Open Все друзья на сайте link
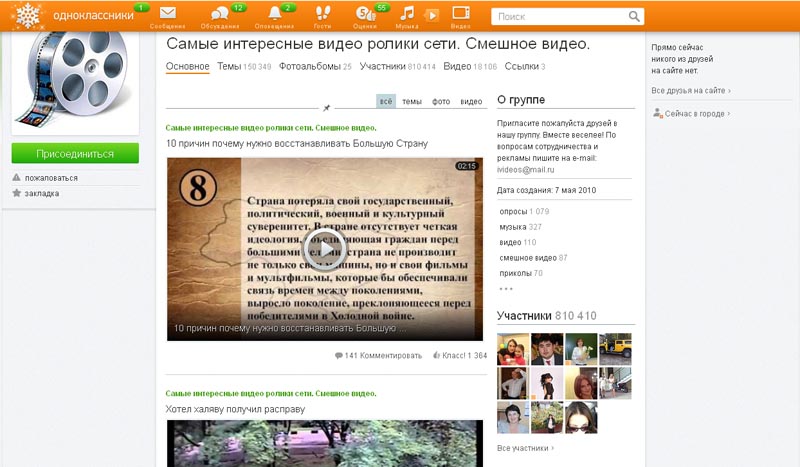This screenshot has width=800, height=467. [x=691, y=90]
